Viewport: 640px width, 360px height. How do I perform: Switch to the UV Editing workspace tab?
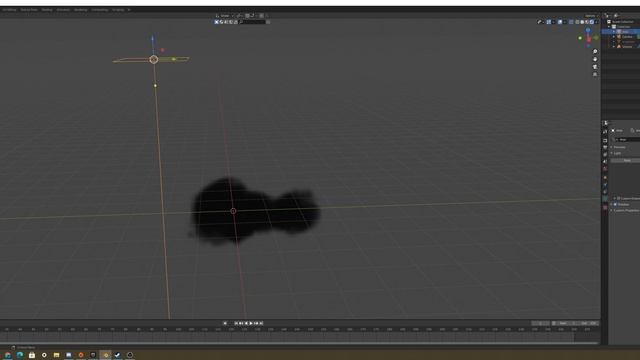pos(9,9)
